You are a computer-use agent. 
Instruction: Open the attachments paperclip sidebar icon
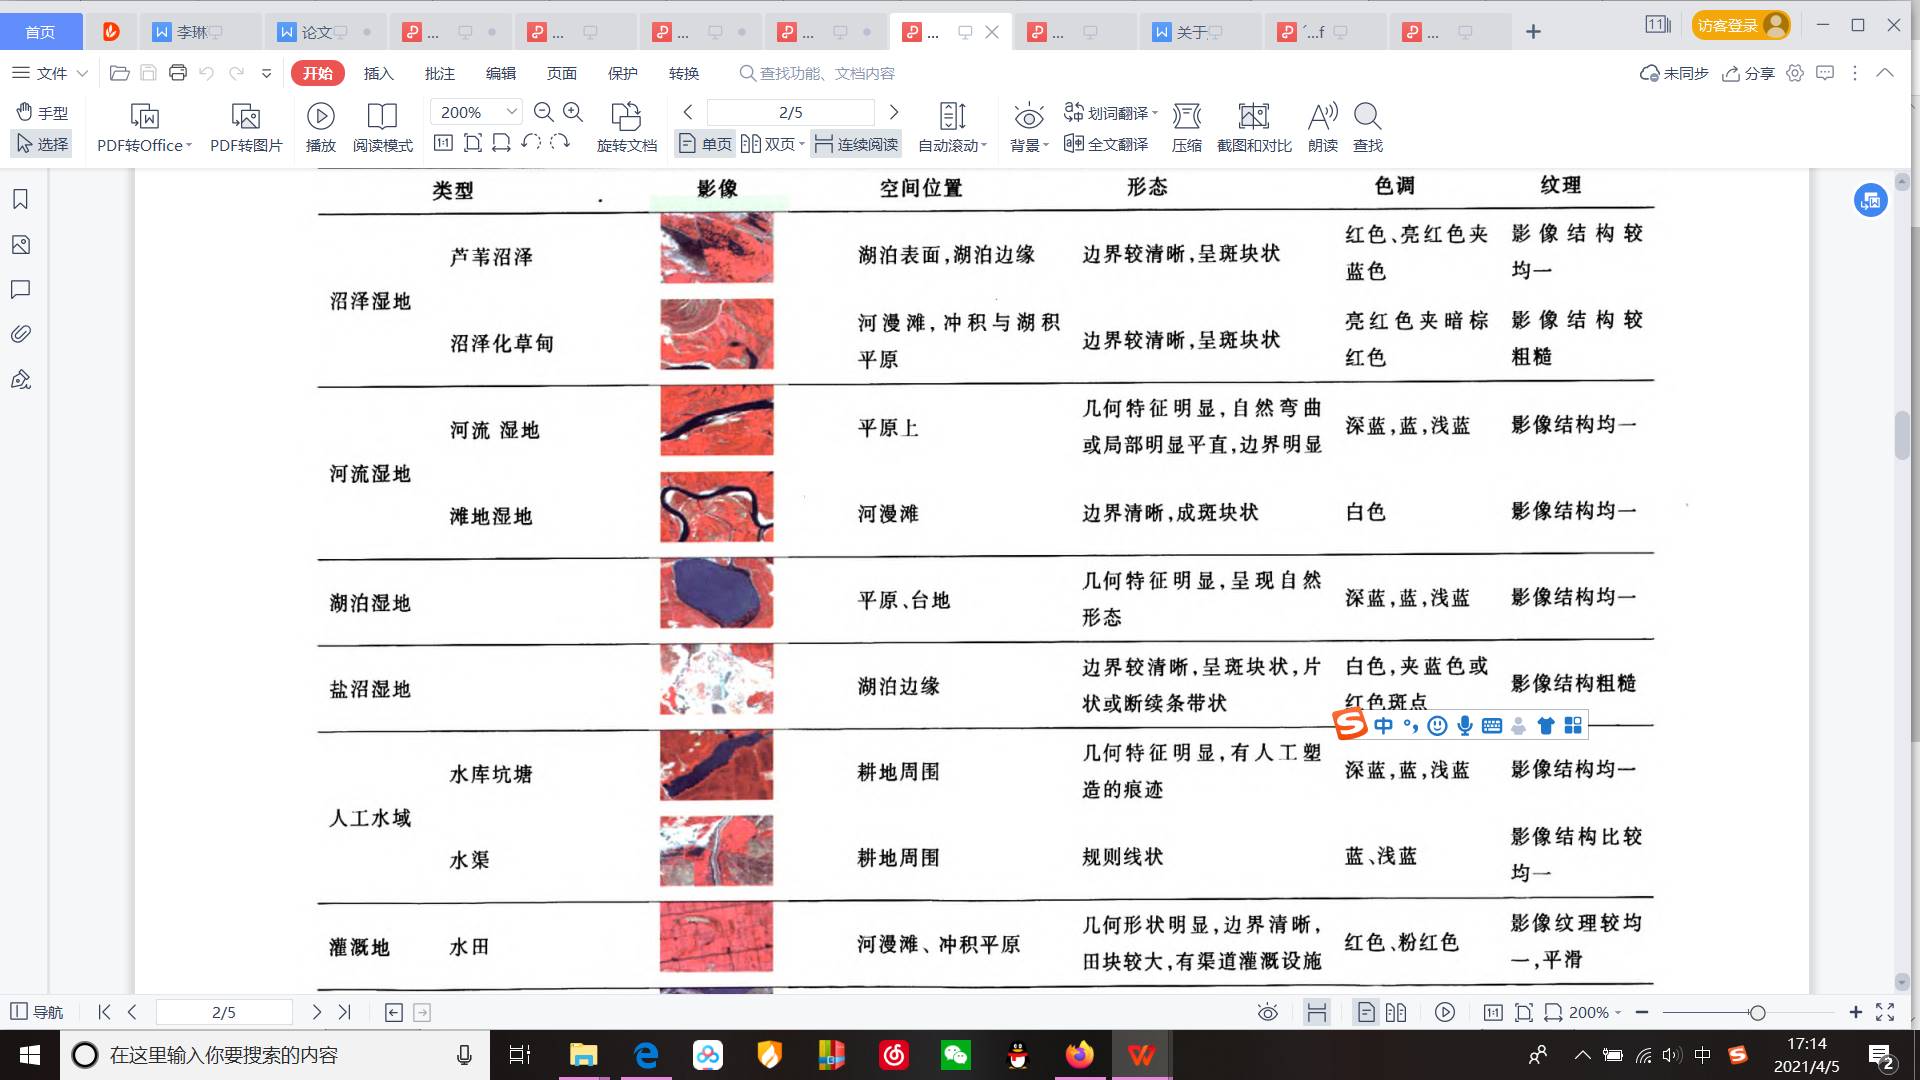click(x=21, y=334)
